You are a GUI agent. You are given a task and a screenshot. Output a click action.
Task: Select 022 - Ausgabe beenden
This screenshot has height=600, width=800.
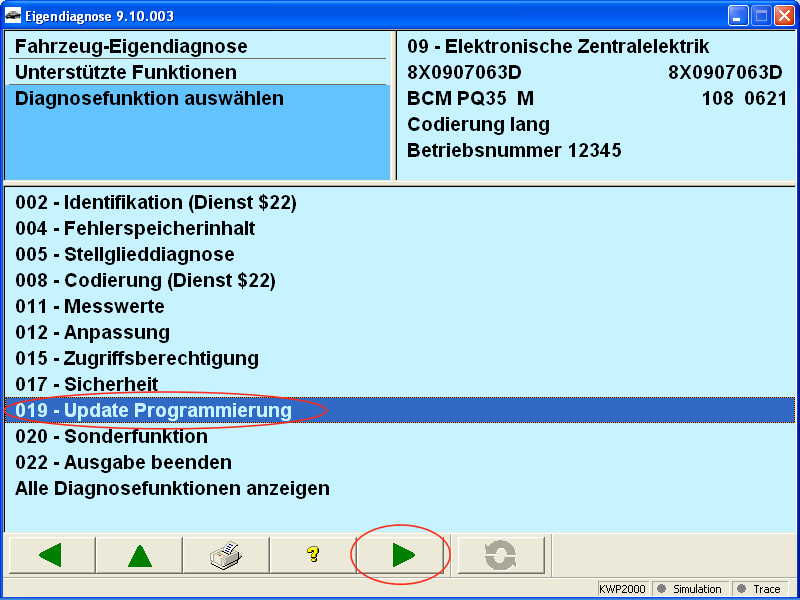pos(123,462)
